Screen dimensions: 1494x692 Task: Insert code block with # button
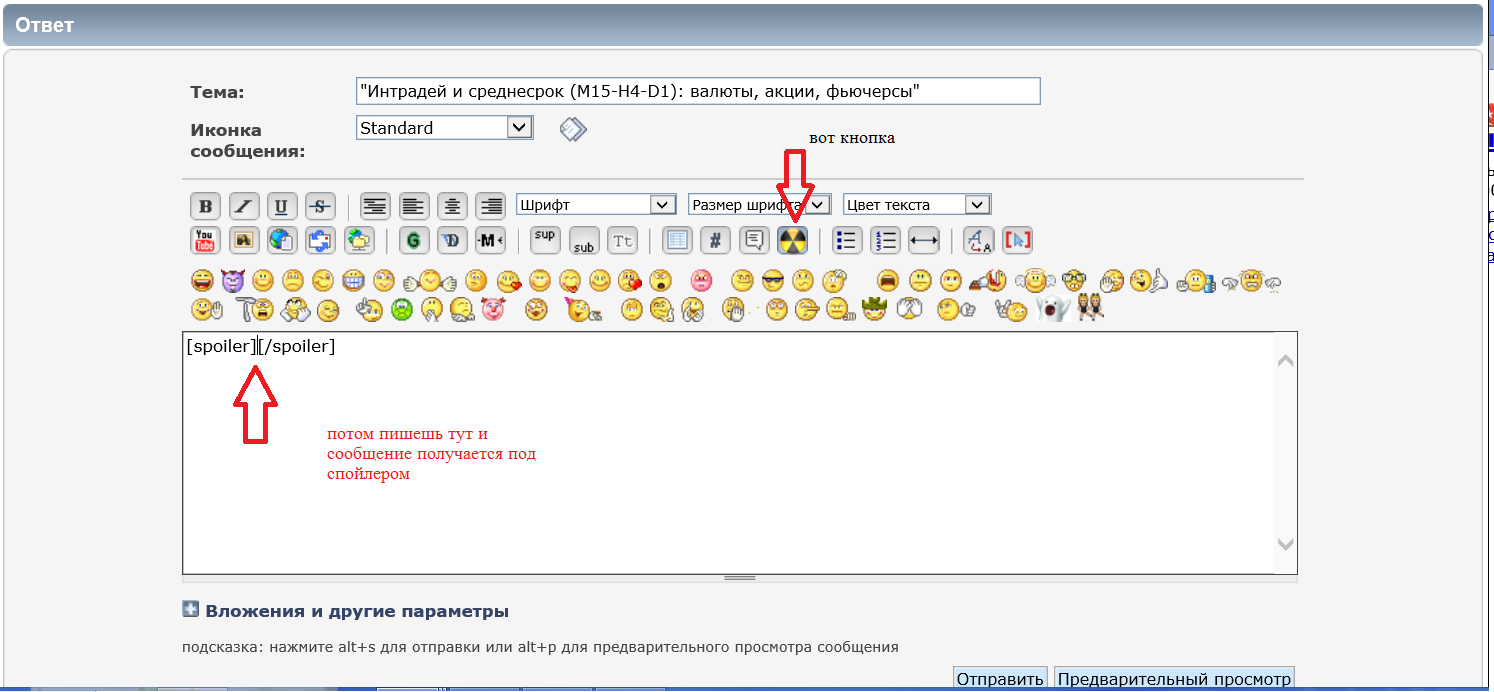[x=715, y=240]
